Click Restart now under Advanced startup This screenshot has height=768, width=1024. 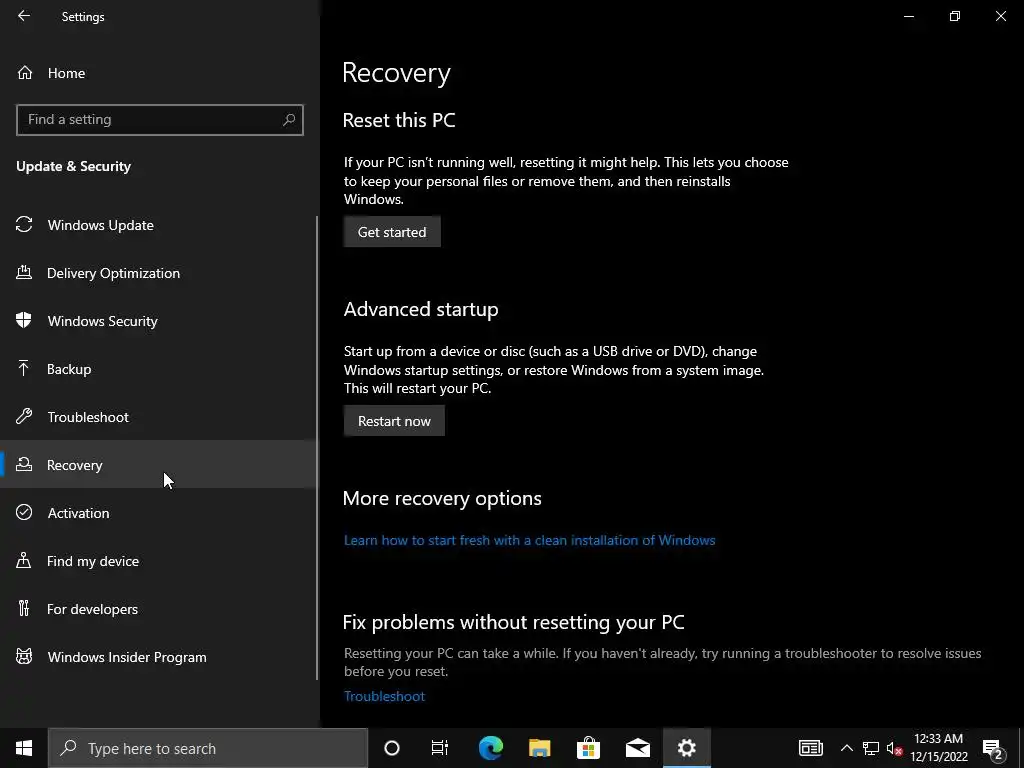[394, 421]
